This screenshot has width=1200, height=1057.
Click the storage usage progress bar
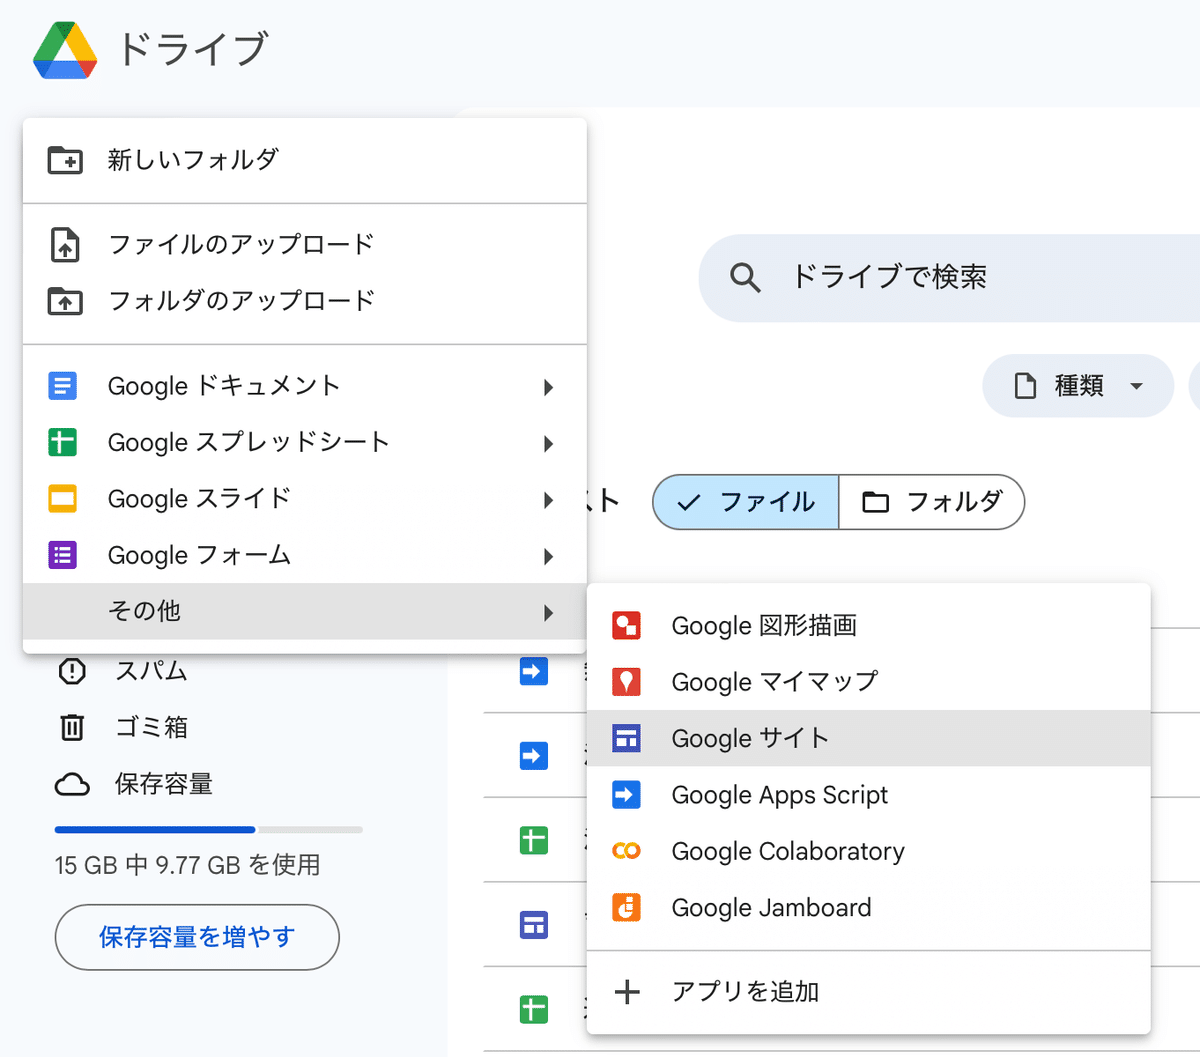[208, 829]
